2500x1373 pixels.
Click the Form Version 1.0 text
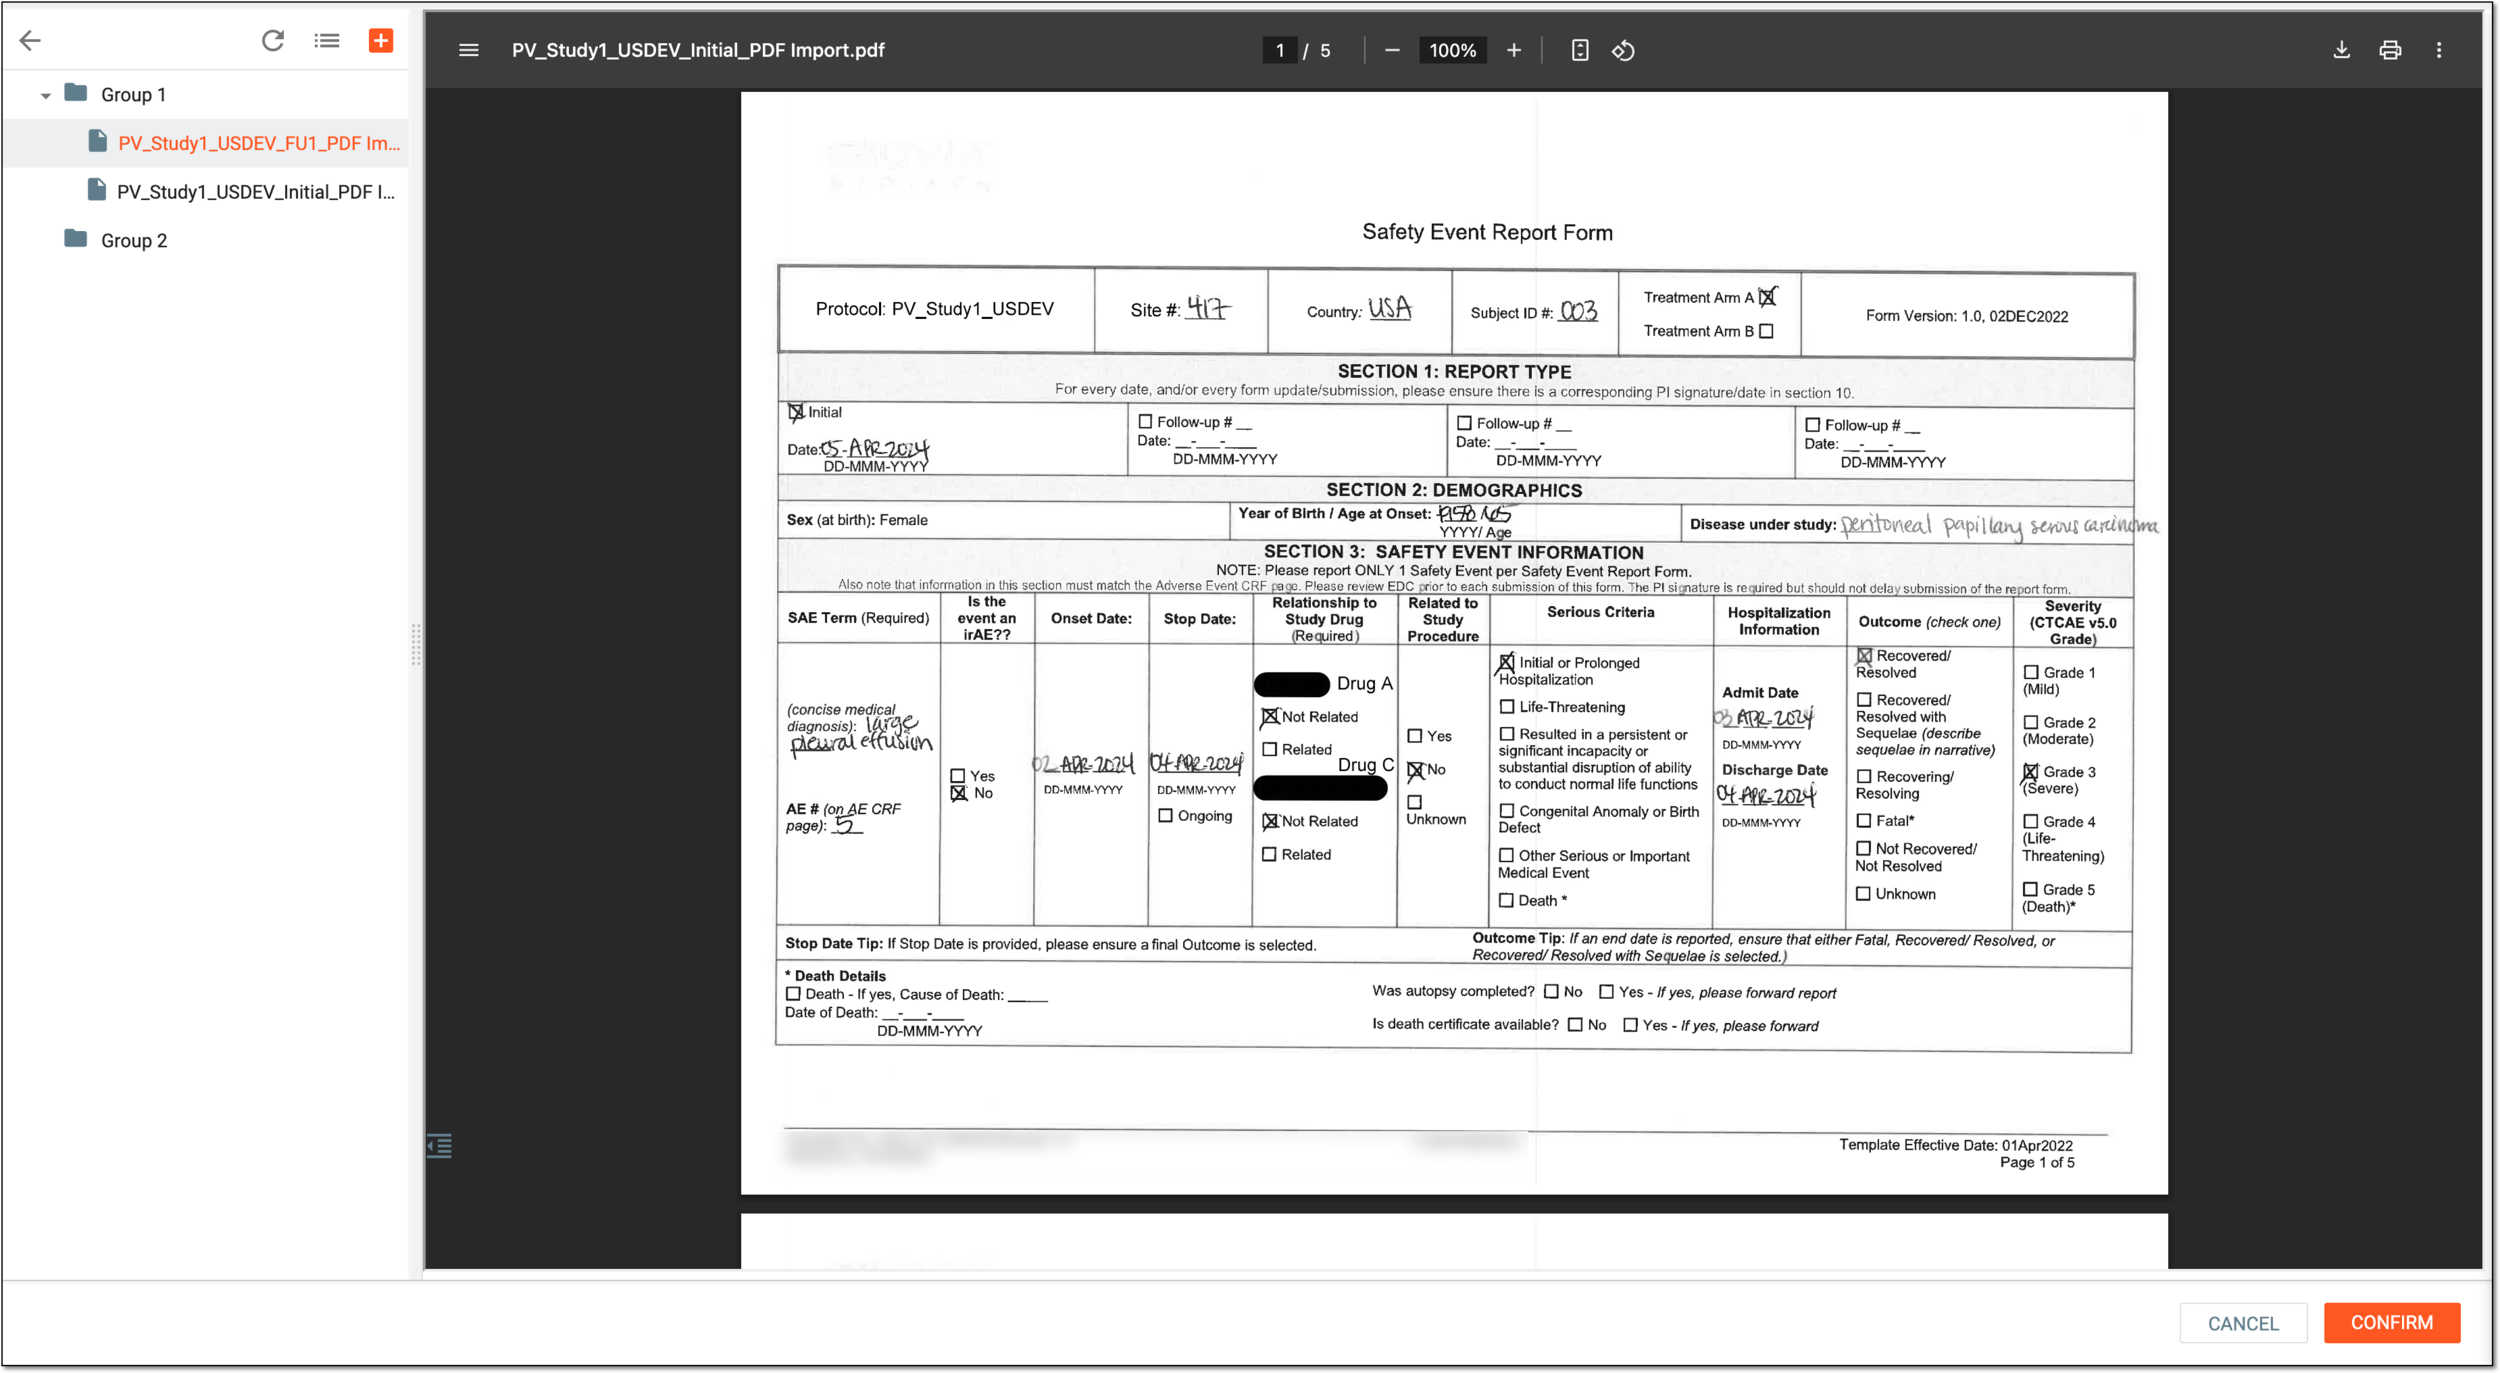[x=1966, y=316]
